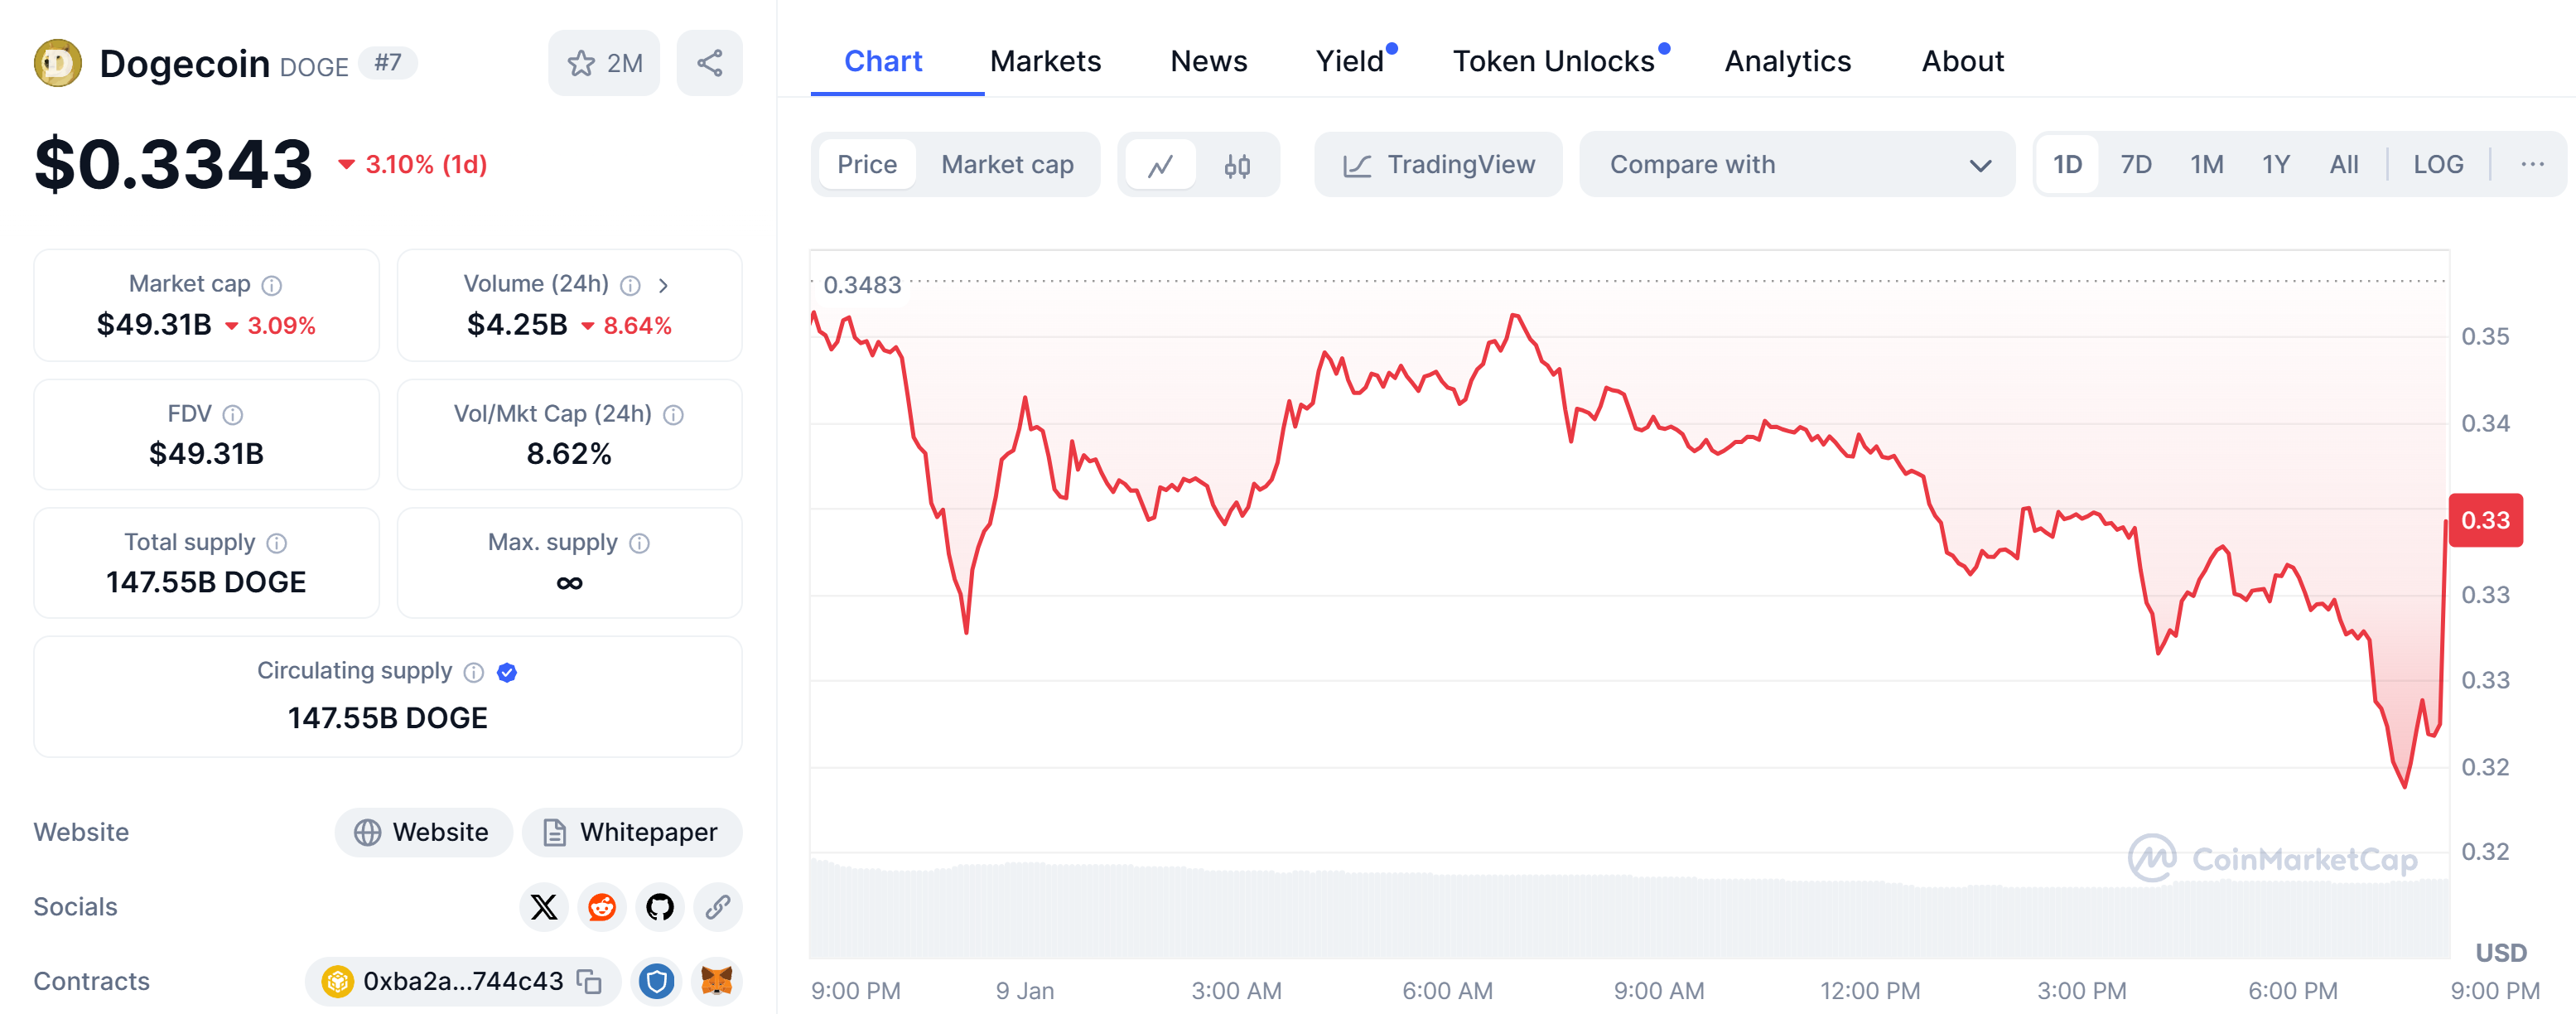Switch to the Markets tab

[x=1045, y=62]
